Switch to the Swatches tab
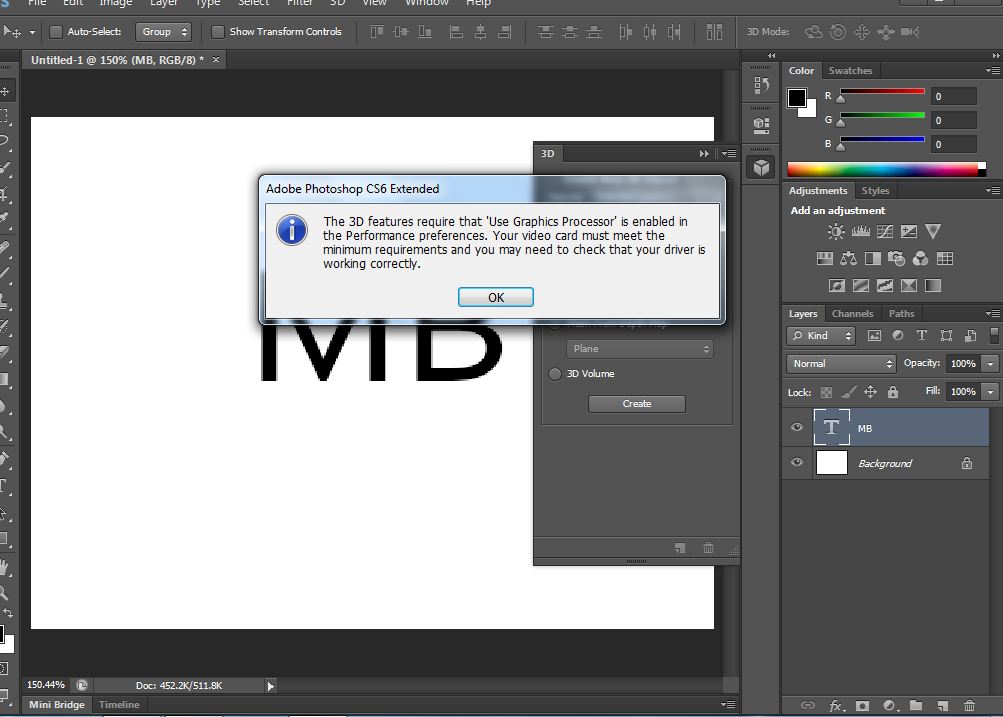This screenshot has width=1003, height=717. pos(850,70)
